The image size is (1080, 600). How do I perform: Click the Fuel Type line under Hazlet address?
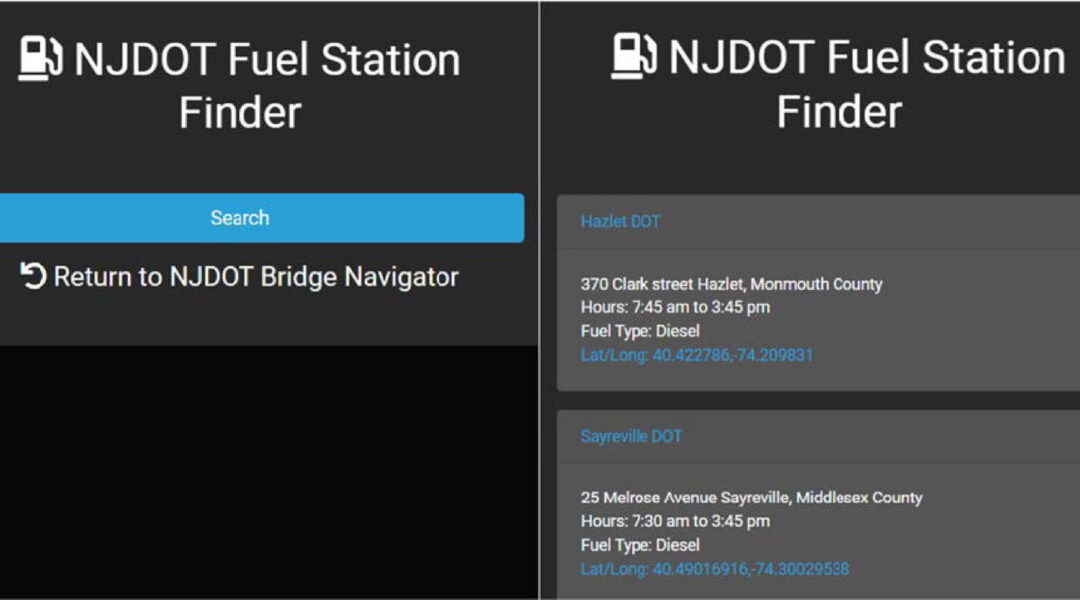(640, 331)
